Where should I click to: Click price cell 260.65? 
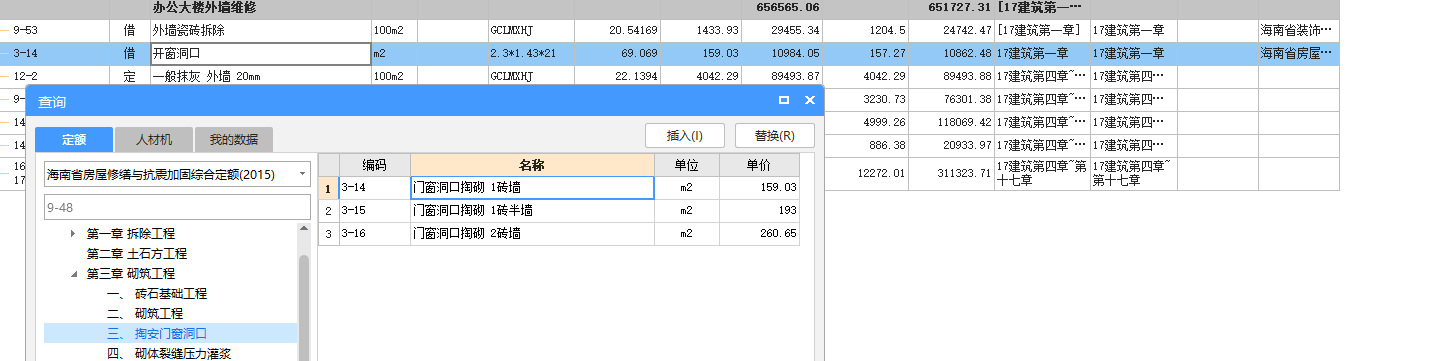(759, 233)
